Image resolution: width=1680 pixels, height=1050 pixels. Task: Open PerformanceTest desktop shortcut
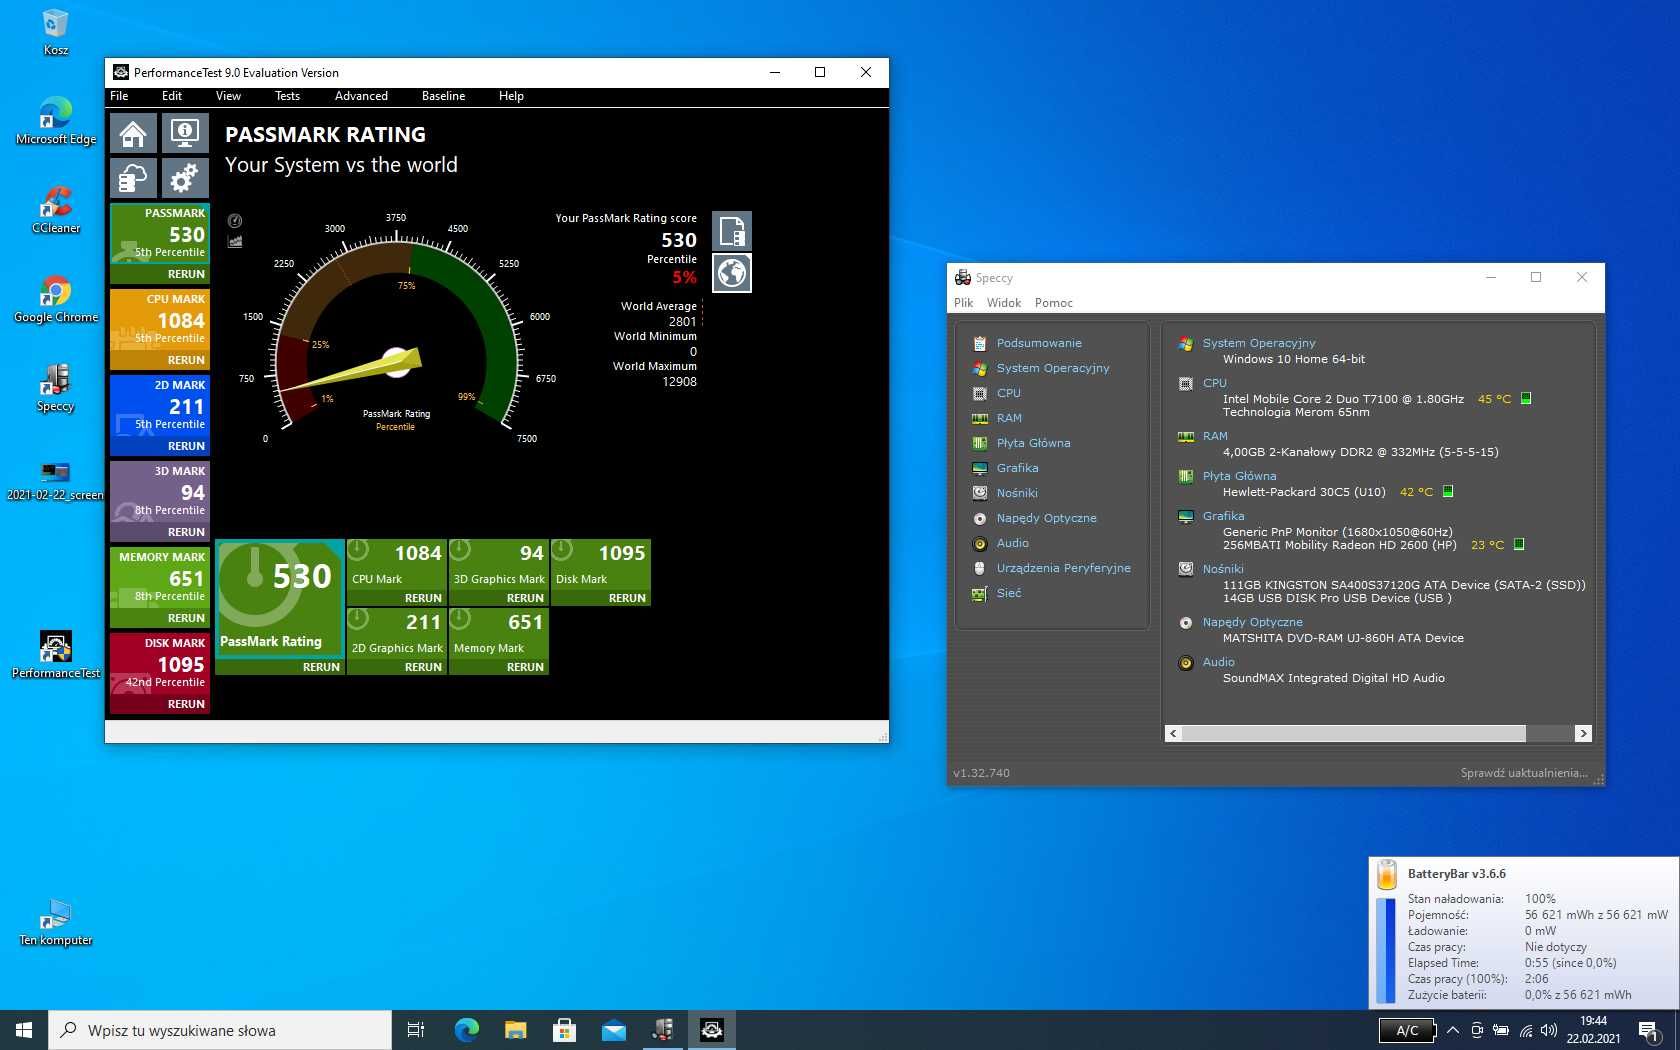(x=56, y=655)
